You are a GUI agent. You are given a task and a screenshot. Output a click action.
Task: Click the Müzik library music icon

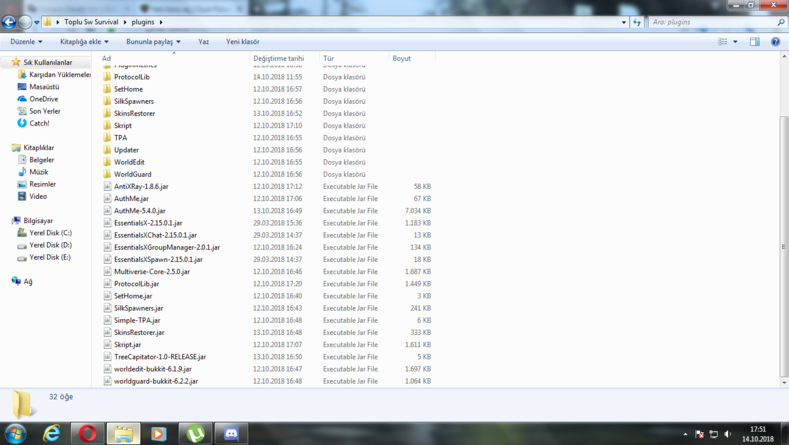coord(22,172)
